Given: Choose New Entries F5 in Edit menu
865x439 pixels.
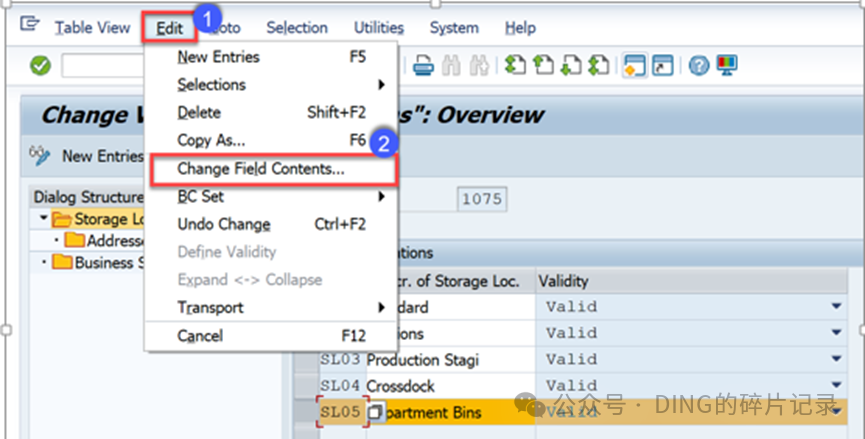Looking at the screenshot, I should point(271,57).
